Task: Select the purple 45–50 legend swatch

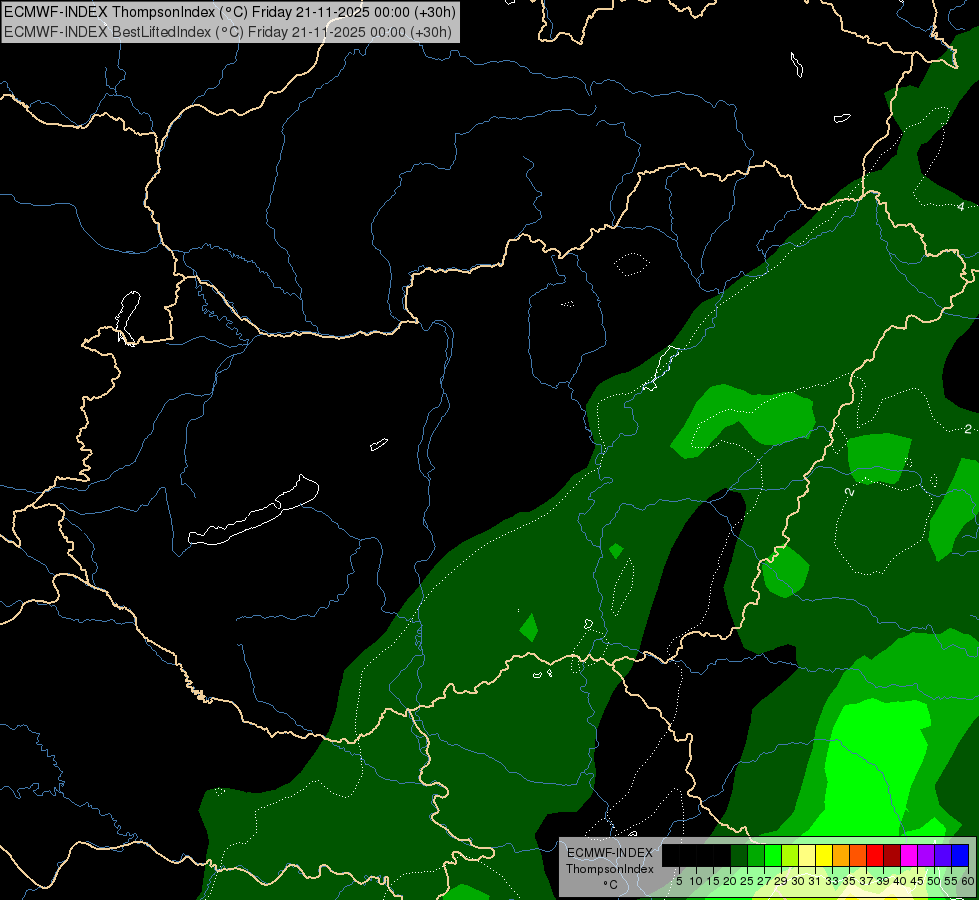Action: pos(926,855)
